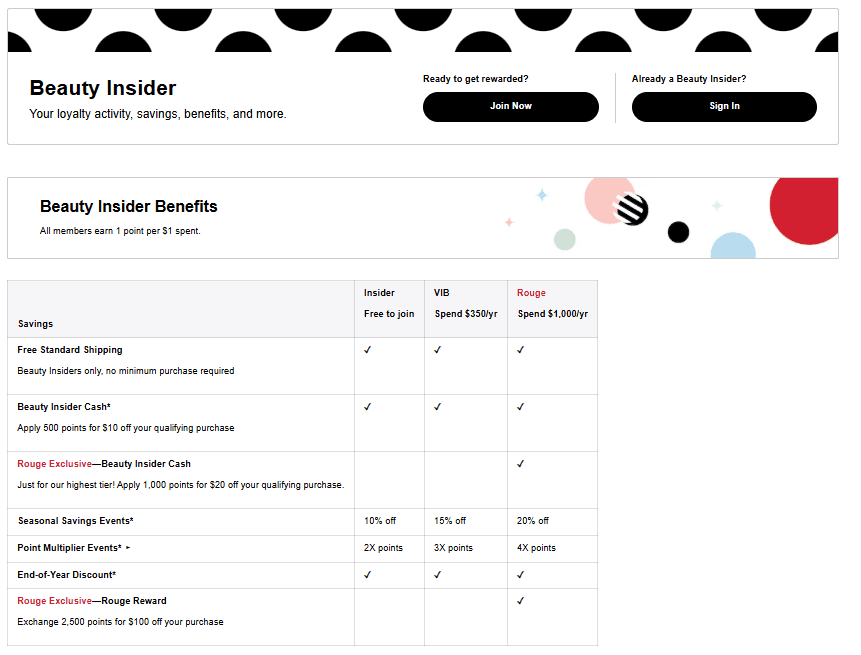
Task: Click Insider checkmark for Free Standard Shipping
Action: [x=367, y=350]
